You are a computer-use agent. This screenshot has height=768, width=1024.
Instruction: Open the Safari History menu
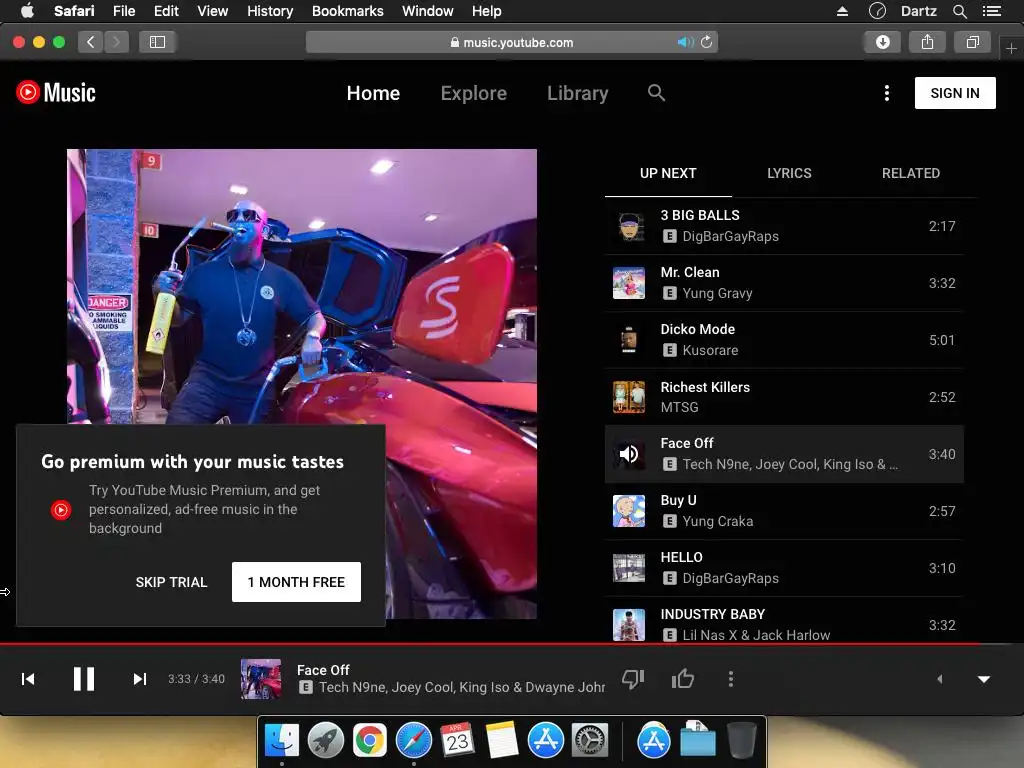click(270, 11)
